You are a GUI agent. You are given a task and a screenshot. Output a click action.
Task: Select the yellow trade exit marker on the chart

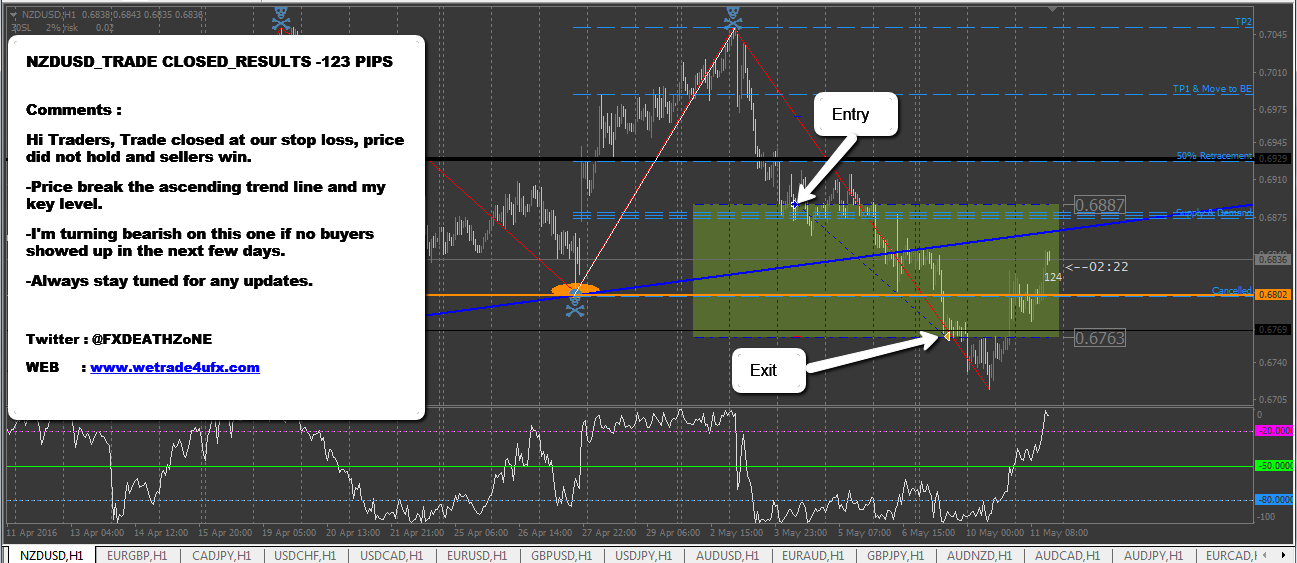tap(945, 337)
